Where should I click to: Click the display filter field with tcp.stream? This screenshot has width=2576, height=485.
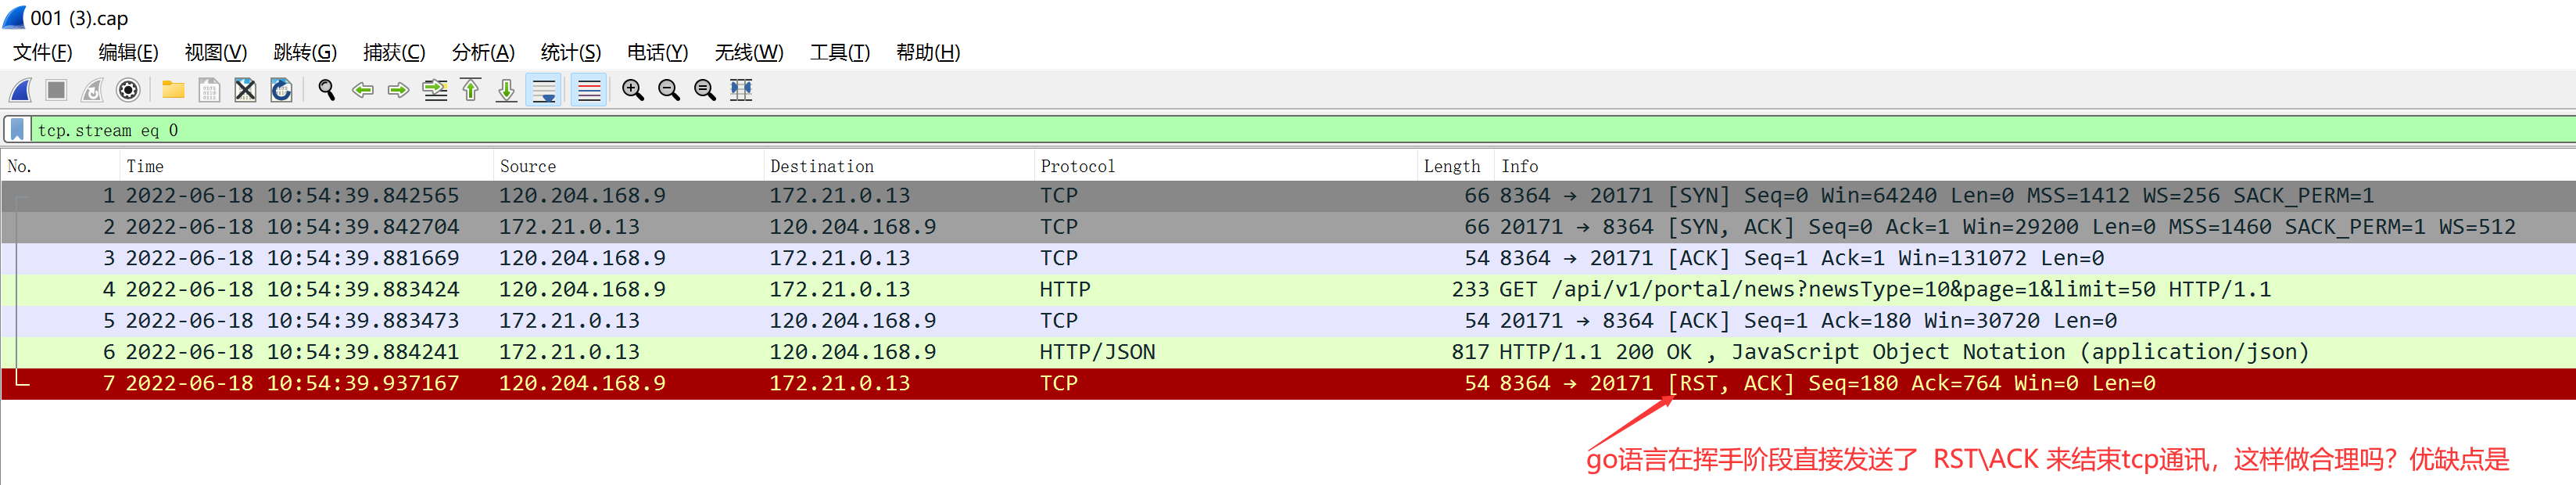(1300, 130)
